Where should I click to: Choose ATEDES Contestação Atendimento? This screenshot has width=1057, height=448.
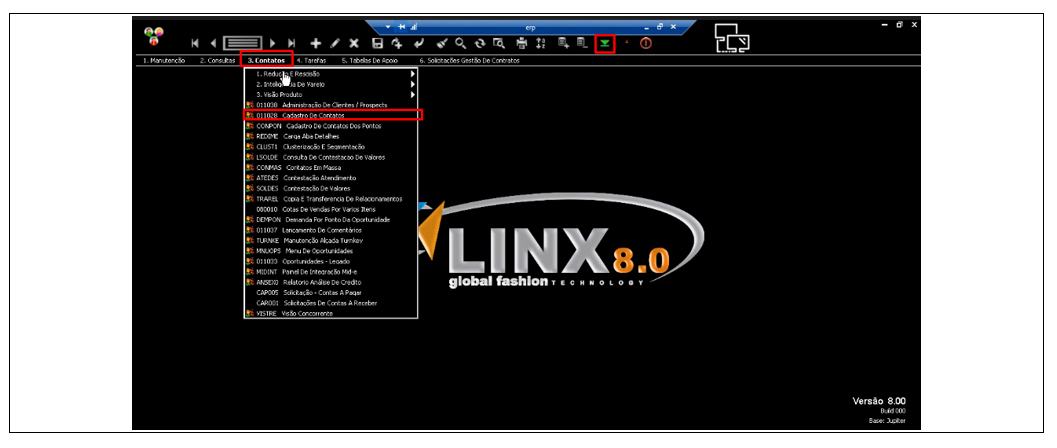(x=330, y=178)
